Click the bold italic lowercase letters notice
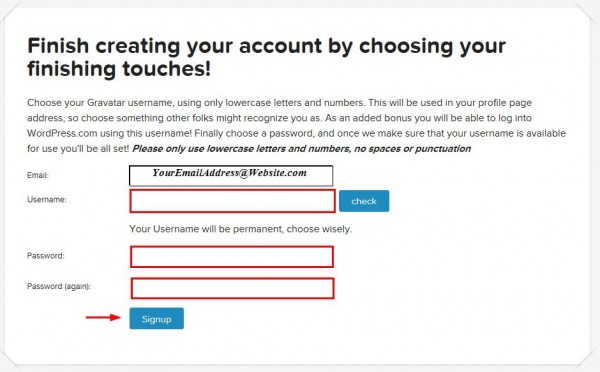Image resolution: width=600 pixels, height=372 pixels. (x=302, y=148)
